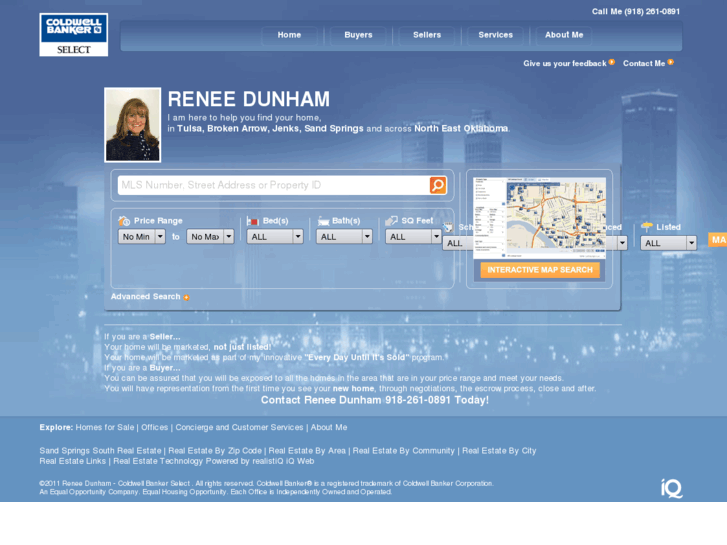Open the Sellers menu tab

pos(427,35)
